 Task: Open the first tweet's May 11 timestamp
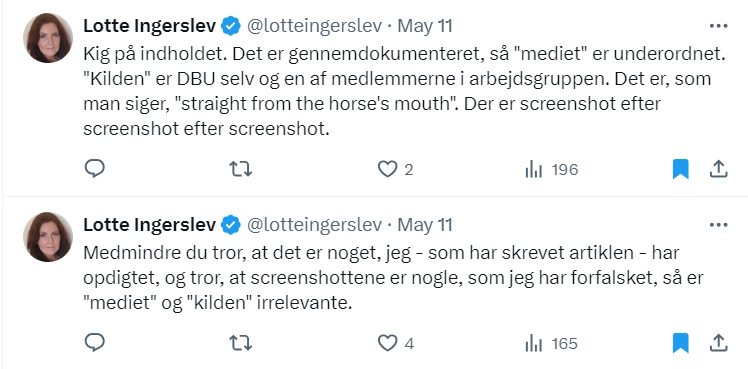[x=425, y=26]
